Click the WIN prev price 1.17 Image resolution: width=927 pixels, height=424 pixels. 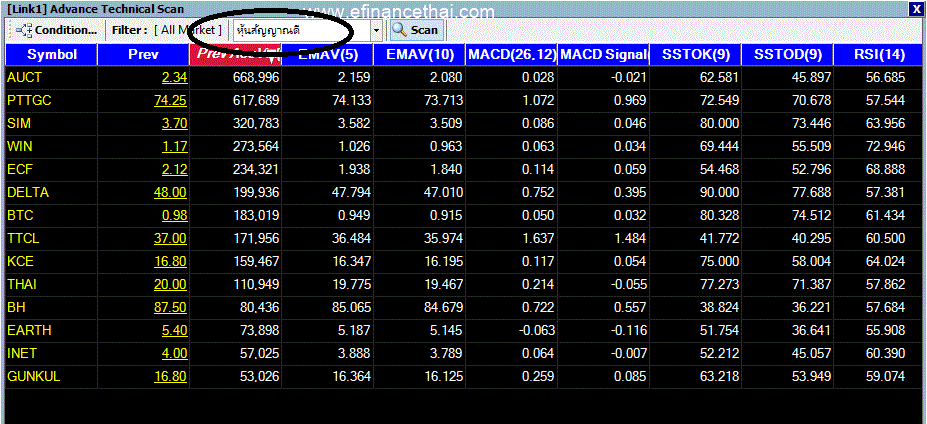click(174, 147)
